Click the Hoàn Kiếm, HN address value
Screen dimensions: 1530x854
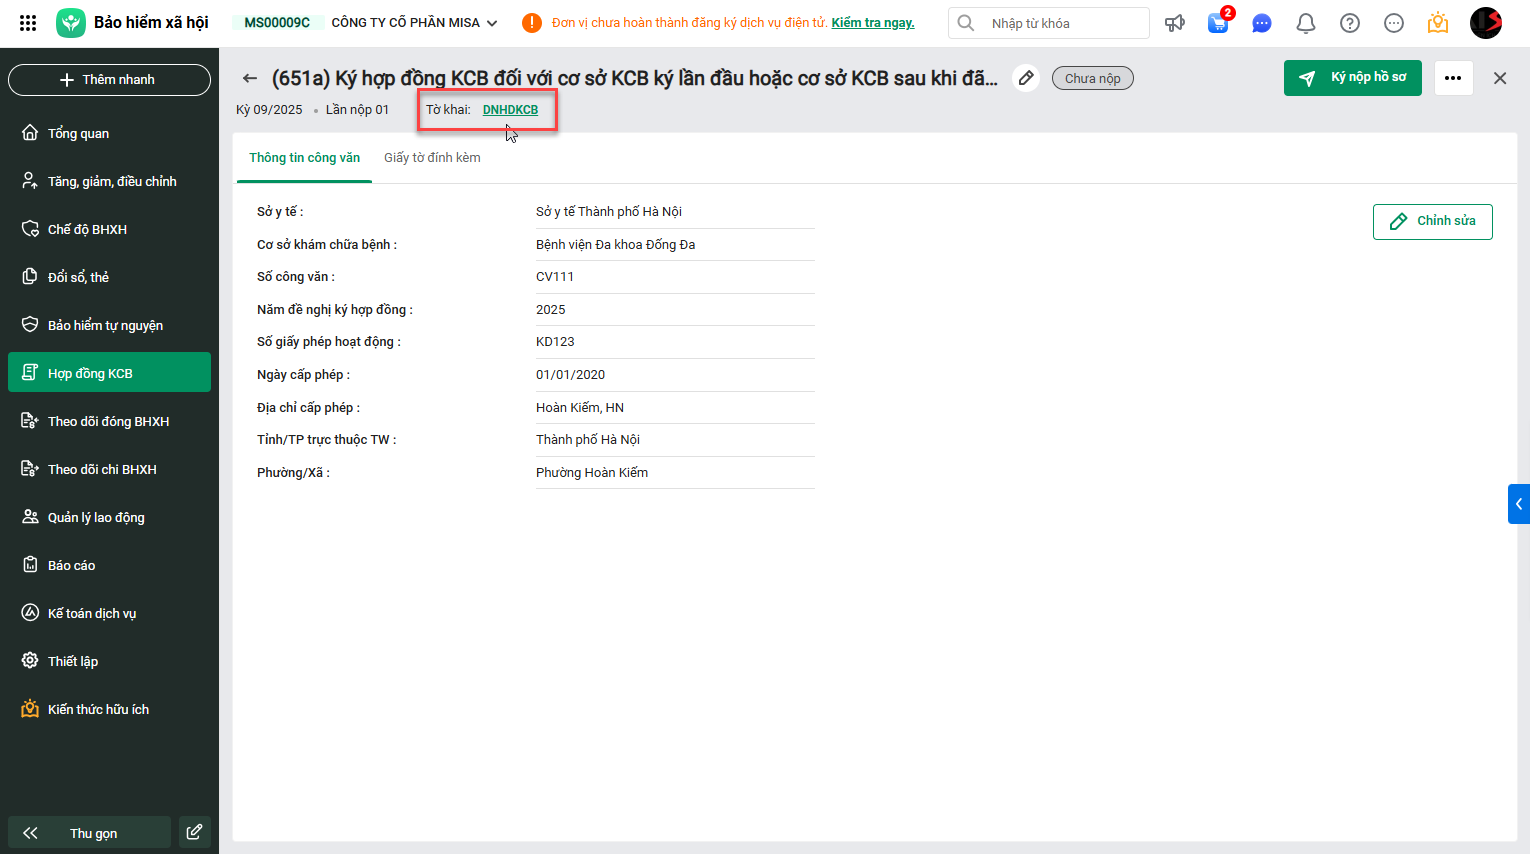pyautogui.click(x=580, y=408)
